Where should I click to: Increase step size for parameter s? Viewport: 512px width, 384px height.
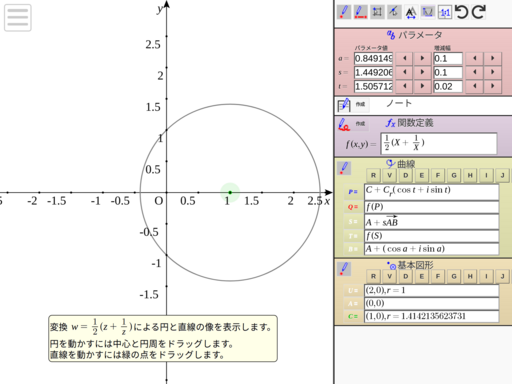(493, 72)
